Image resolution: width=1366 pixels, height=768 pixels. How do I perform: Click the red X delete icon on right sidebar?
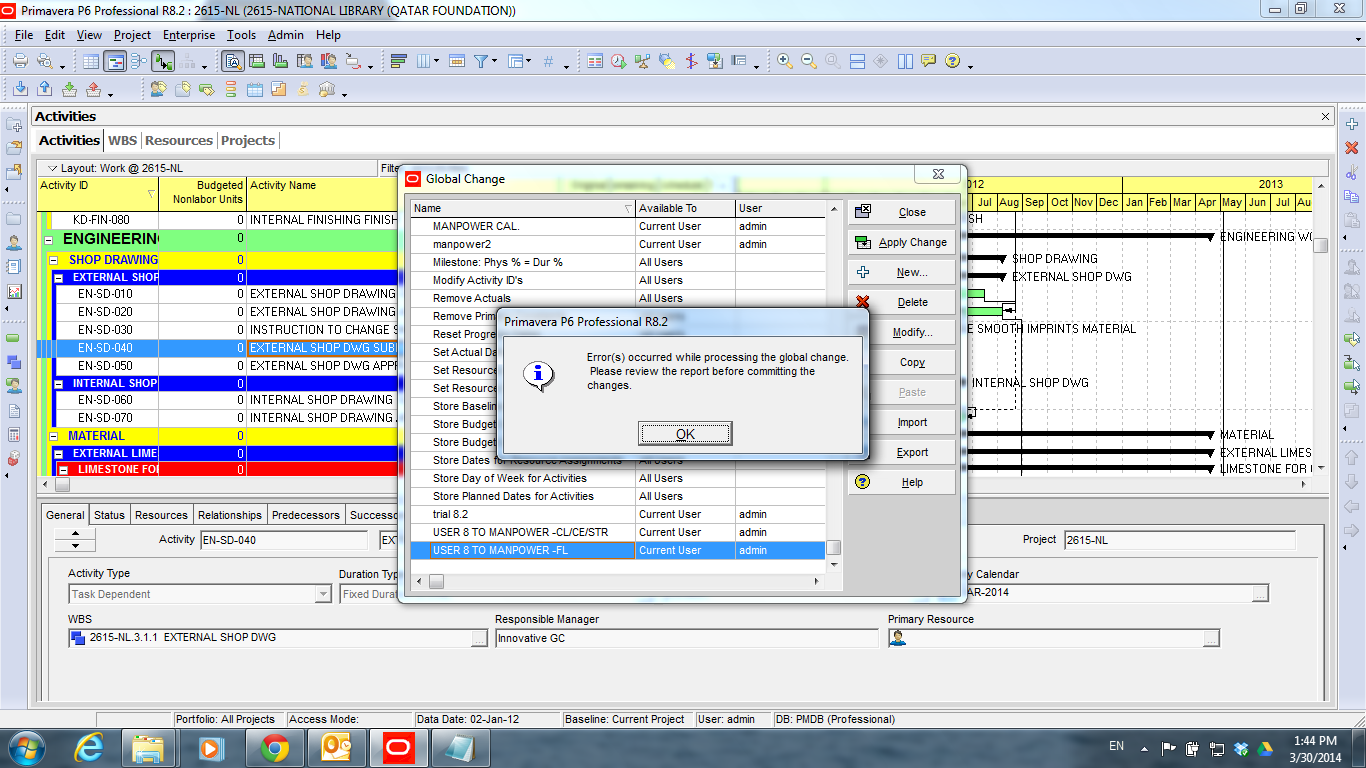(1352, 148)
